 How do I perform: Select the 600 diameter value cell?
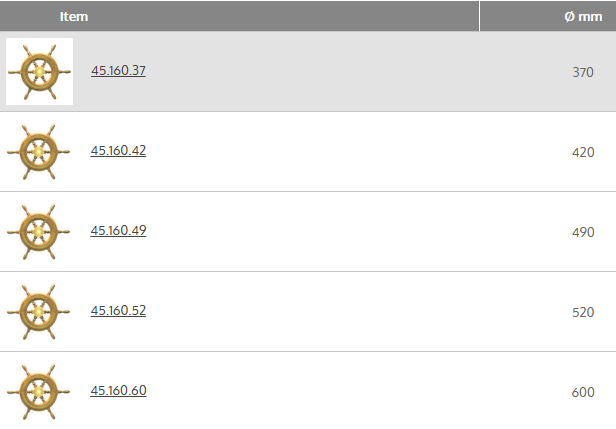(583, 393)
